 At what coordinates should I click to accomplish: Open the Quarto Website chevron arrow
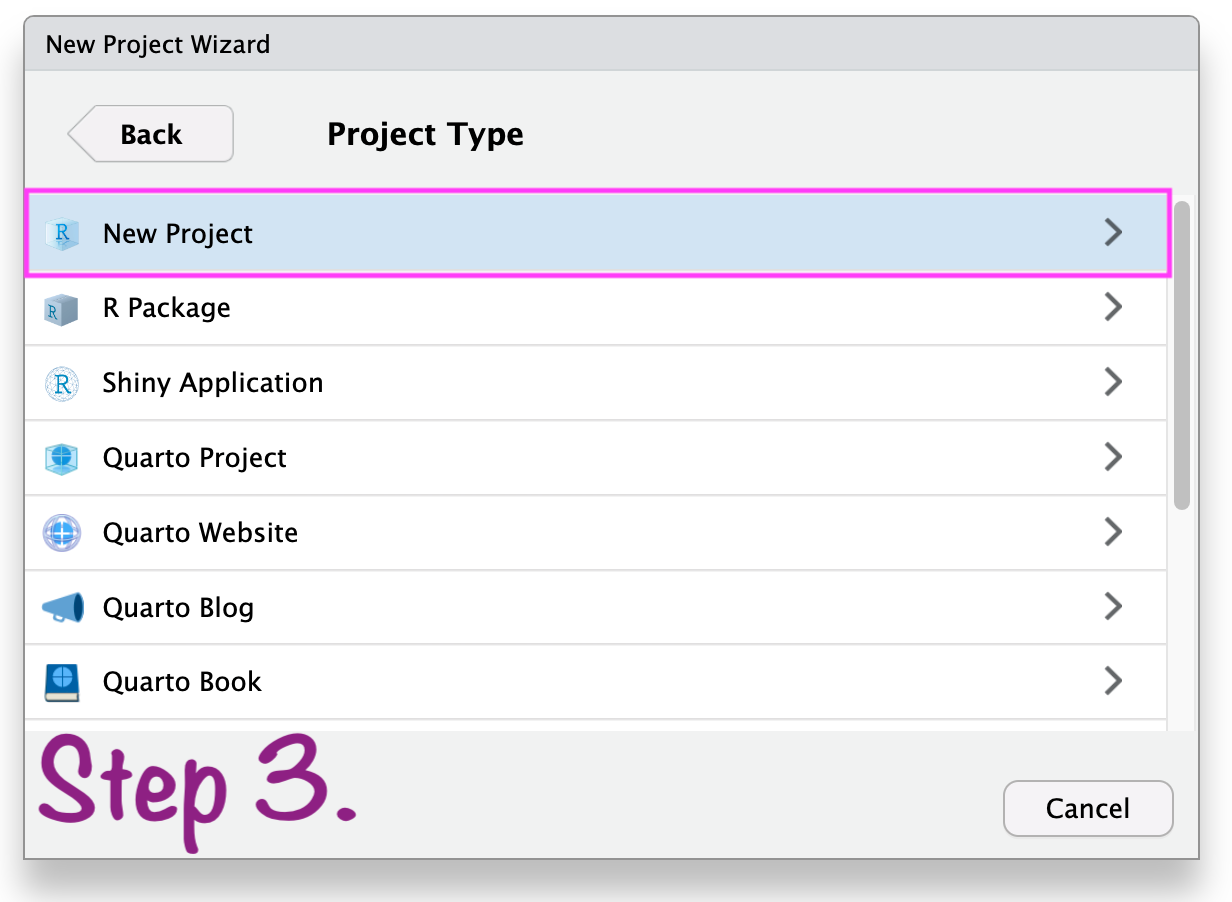coord(1113,532)
